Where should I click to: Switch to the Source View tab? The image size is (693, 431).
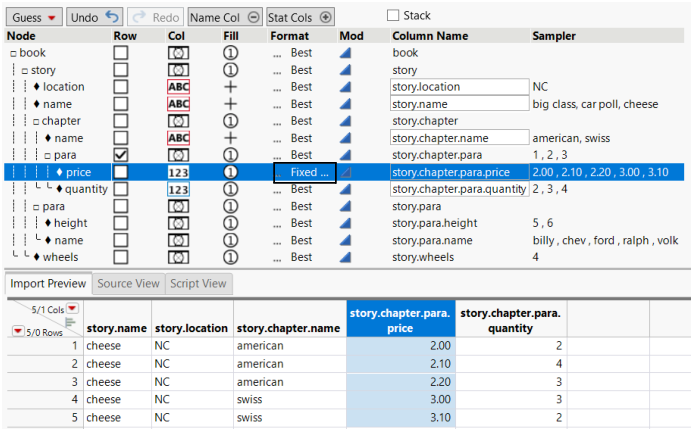129,283
